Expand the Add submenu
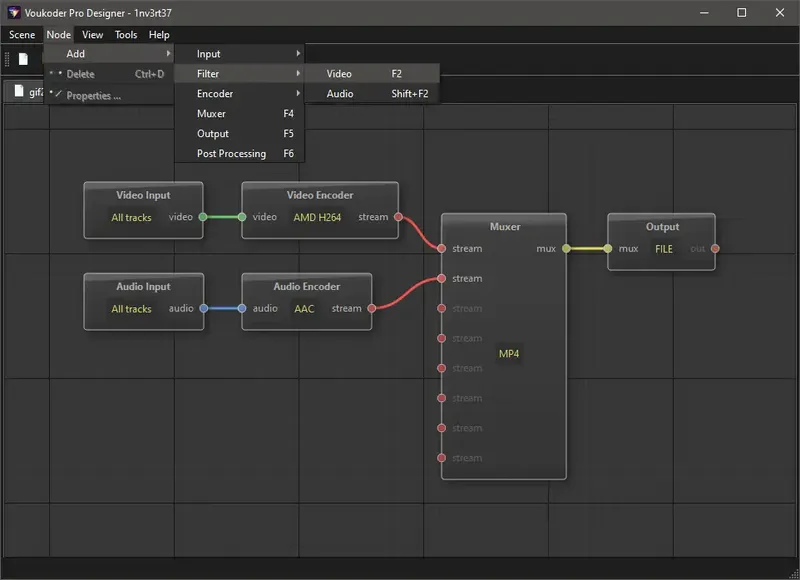 click(109, 54)
